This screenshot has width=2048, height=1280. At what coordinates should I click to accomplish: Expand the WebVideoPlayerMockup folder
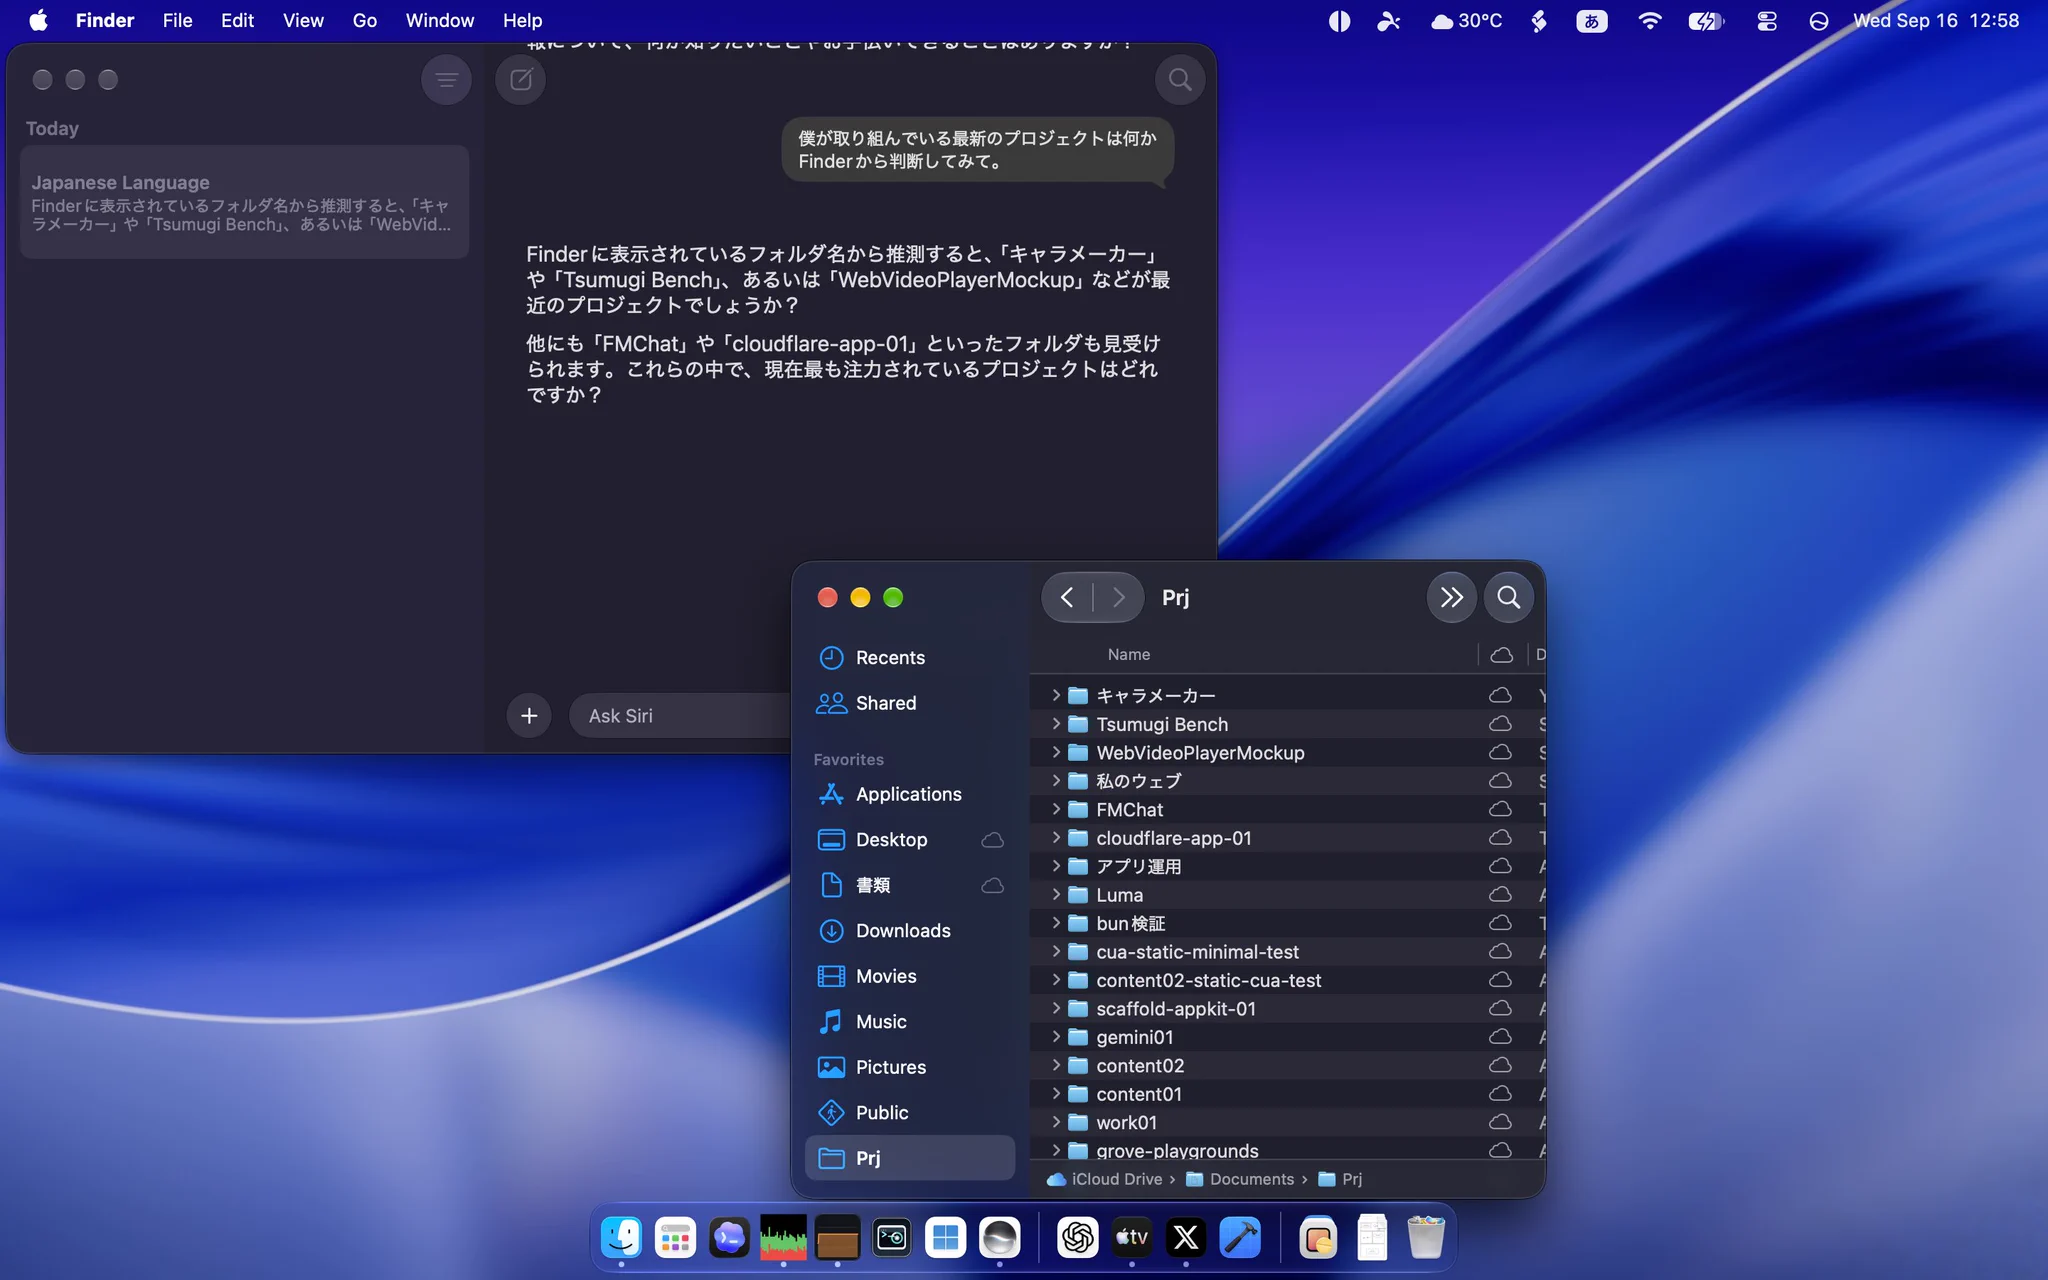tap(1056, 752)
